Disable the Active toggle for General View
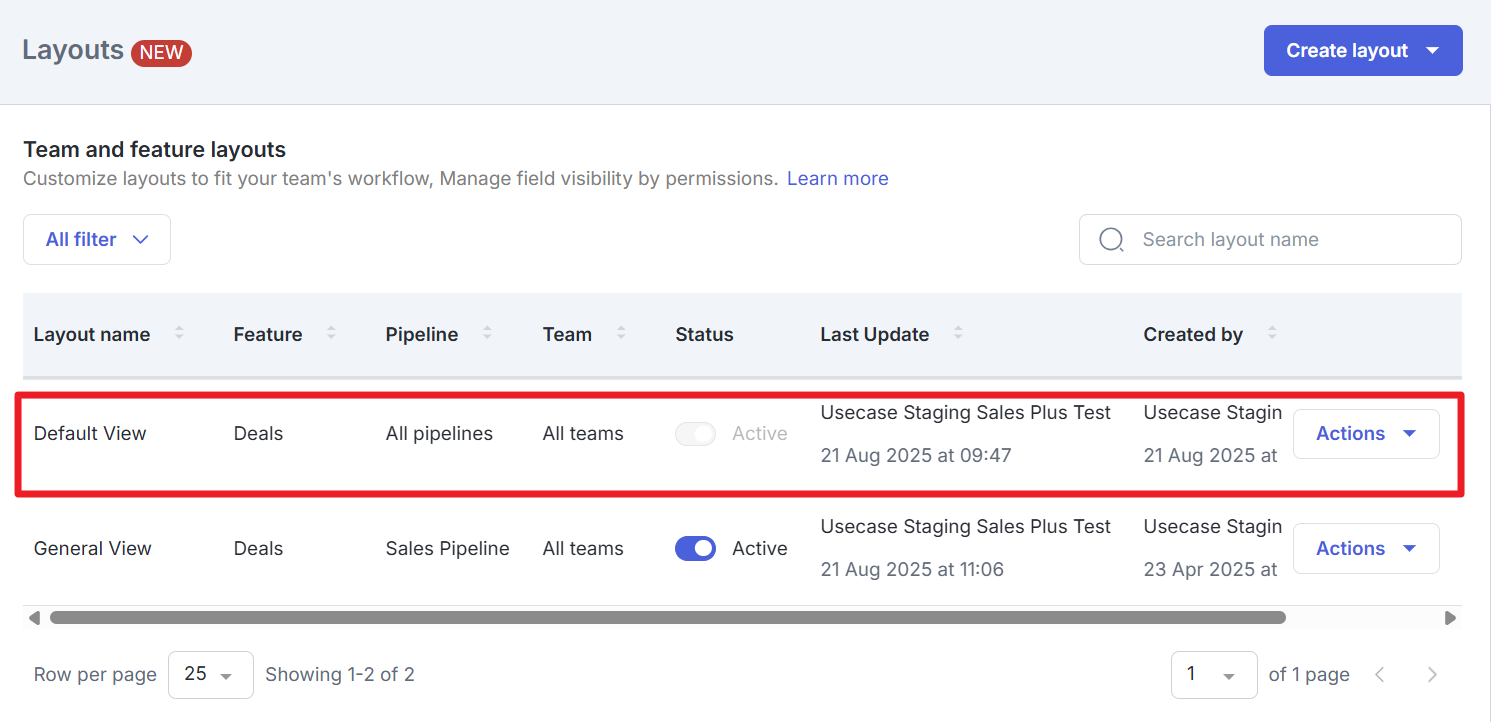The width and height of the screenshot is (1491, 722). click(x=695, y=548)
